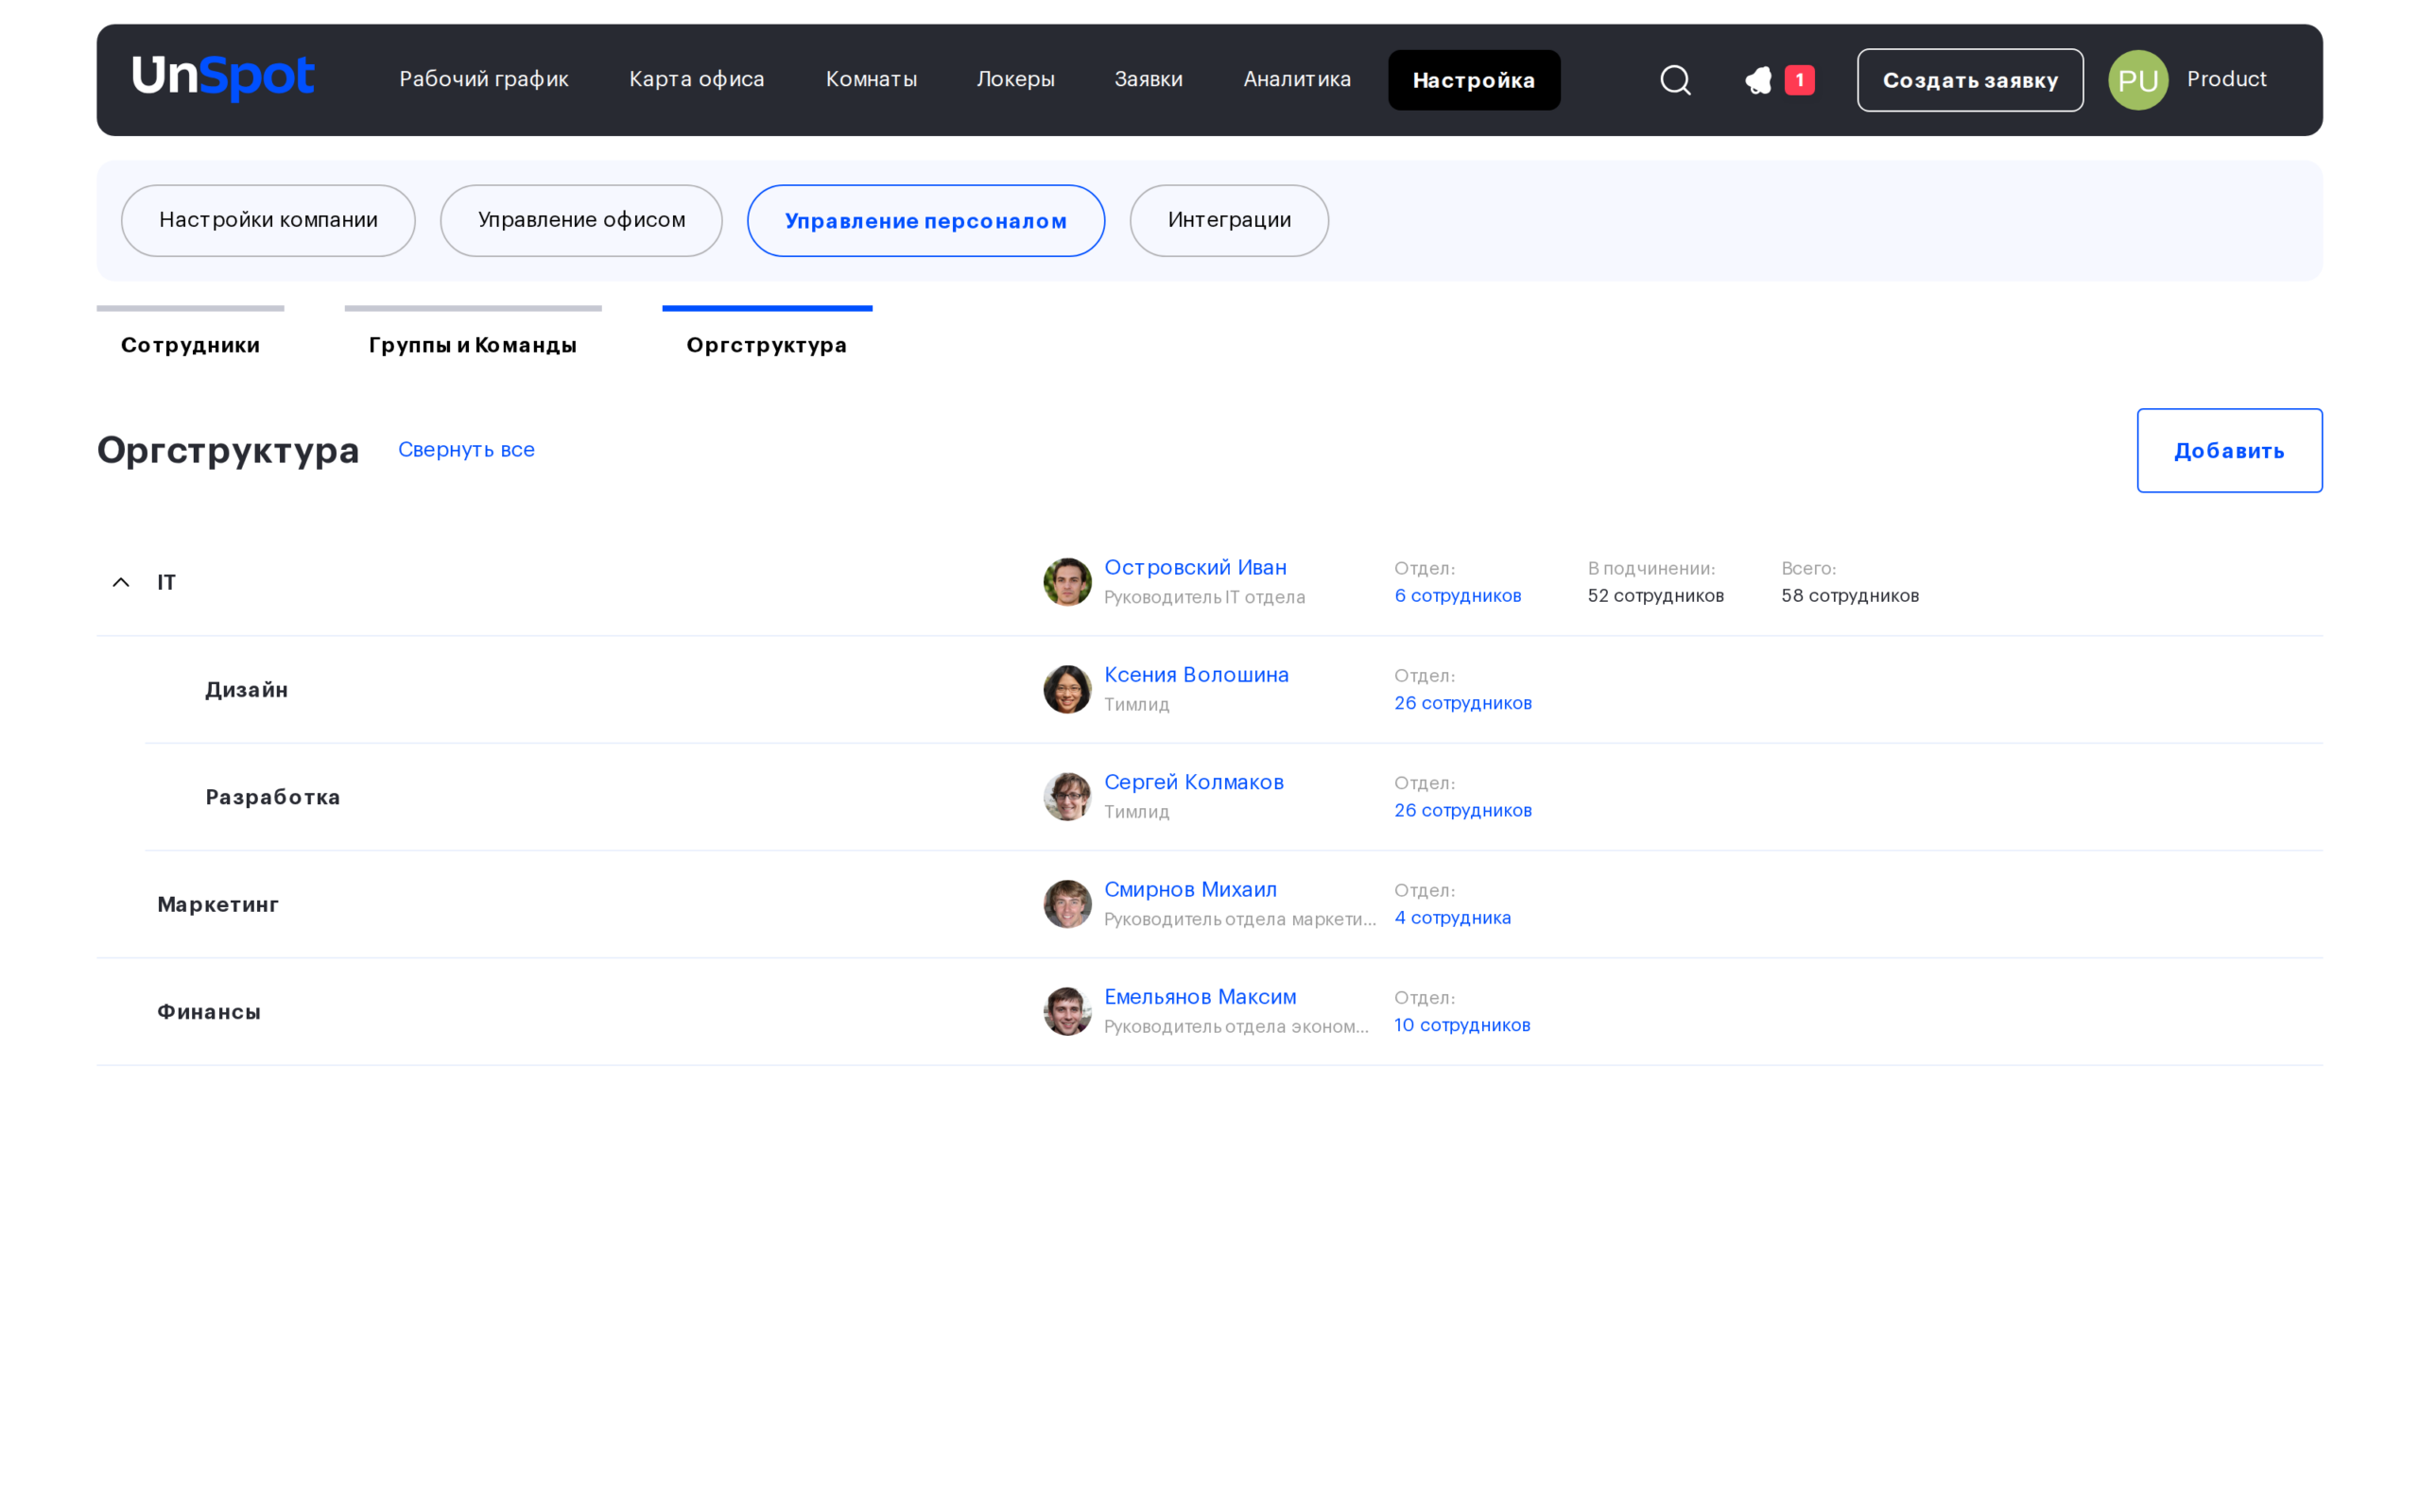Click the Оргструктура page heading

click(x=228, y=450)
